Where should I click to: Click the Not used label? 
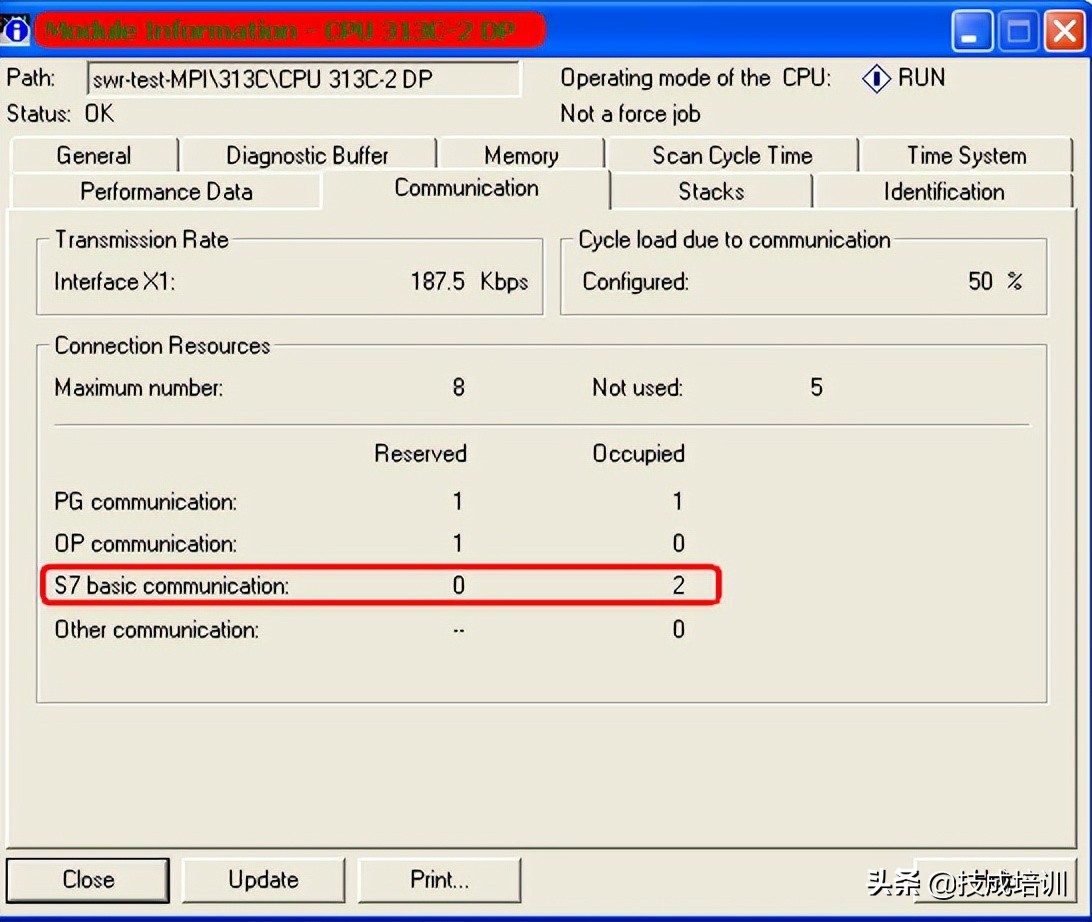tap(637, 387)
